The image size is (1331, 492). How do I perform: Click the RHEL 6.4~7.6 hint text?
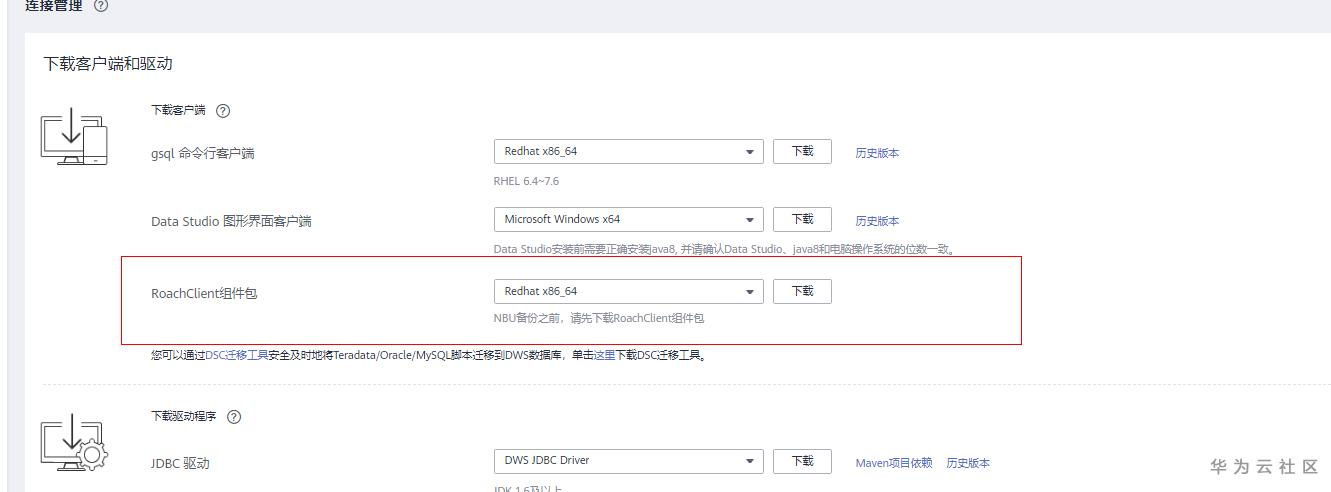click(526, 181)
